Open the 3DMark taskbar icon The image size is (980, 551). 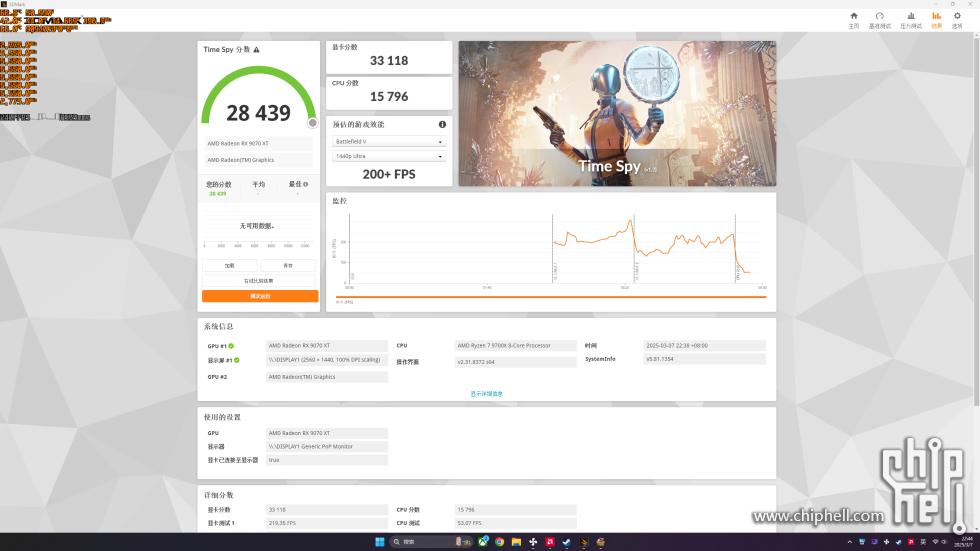coord(584,542)
